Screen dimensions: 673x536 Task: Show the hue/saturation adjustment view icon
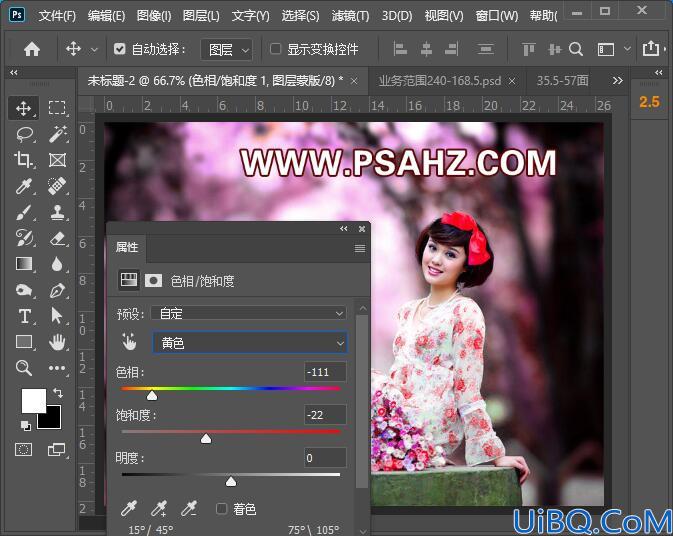coord(129,280)
